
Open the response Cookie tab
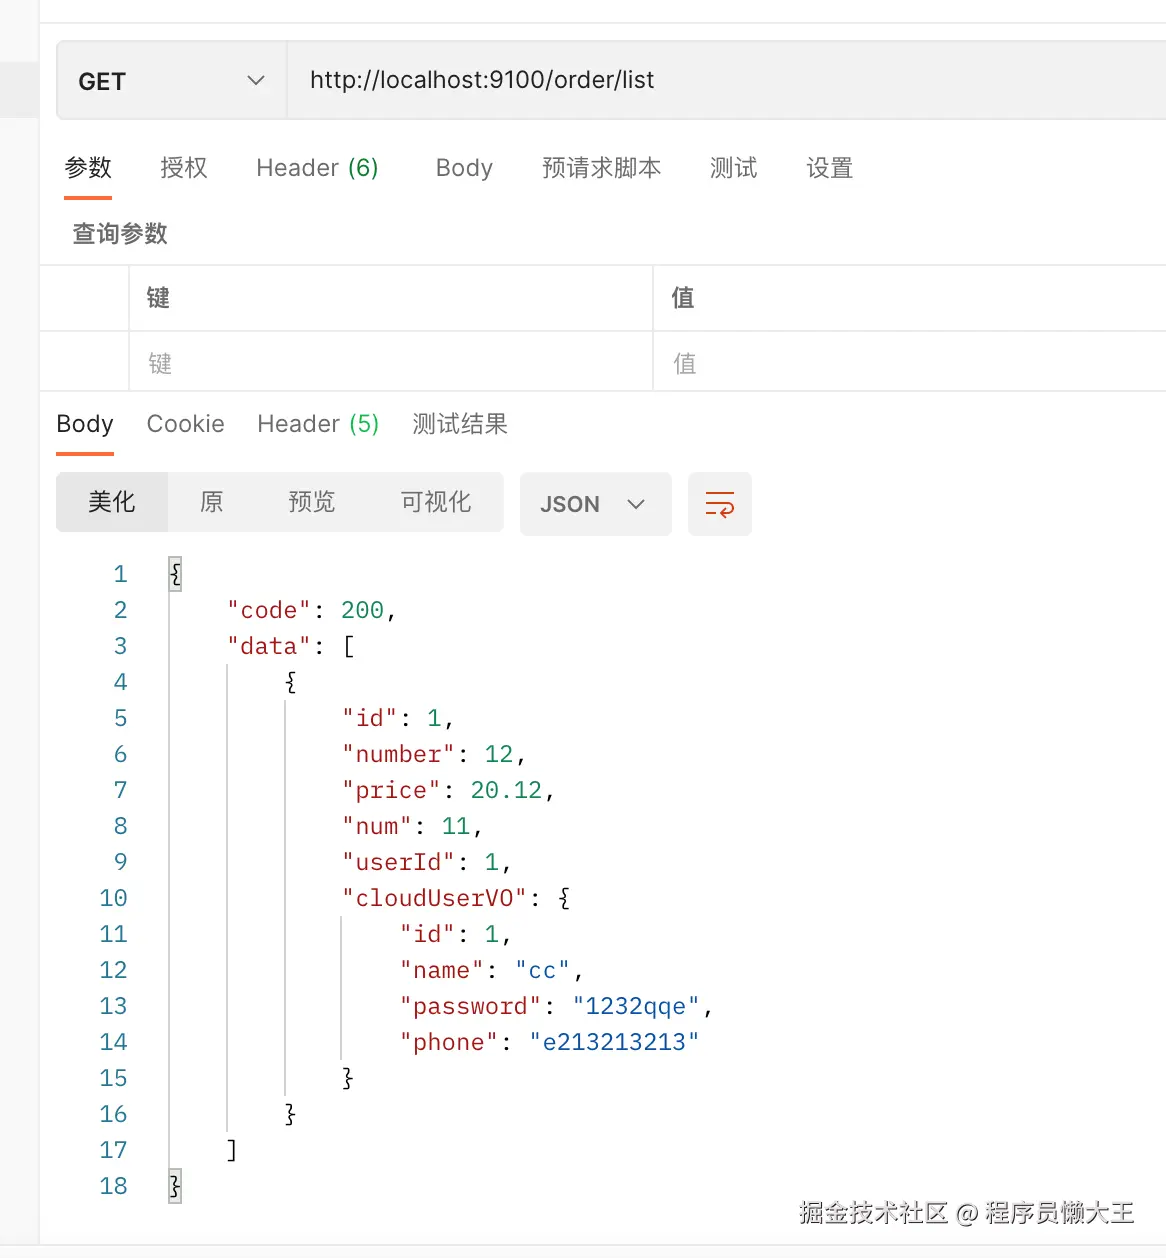pos(186,424)
